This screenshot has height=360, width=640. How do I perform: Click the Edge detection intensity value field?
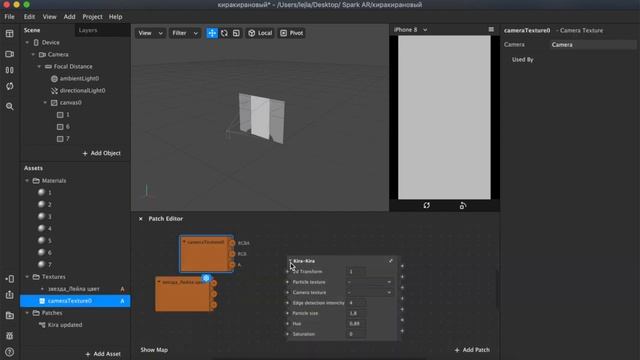[357, 303]
